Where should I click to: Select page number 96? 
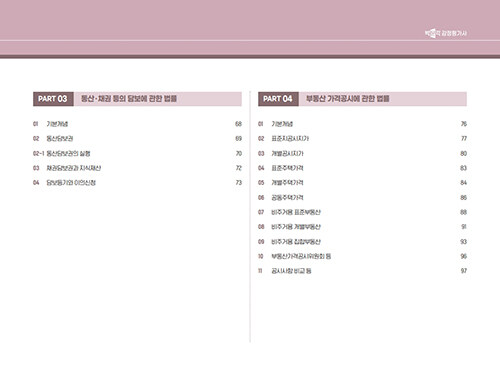(463, 256)
